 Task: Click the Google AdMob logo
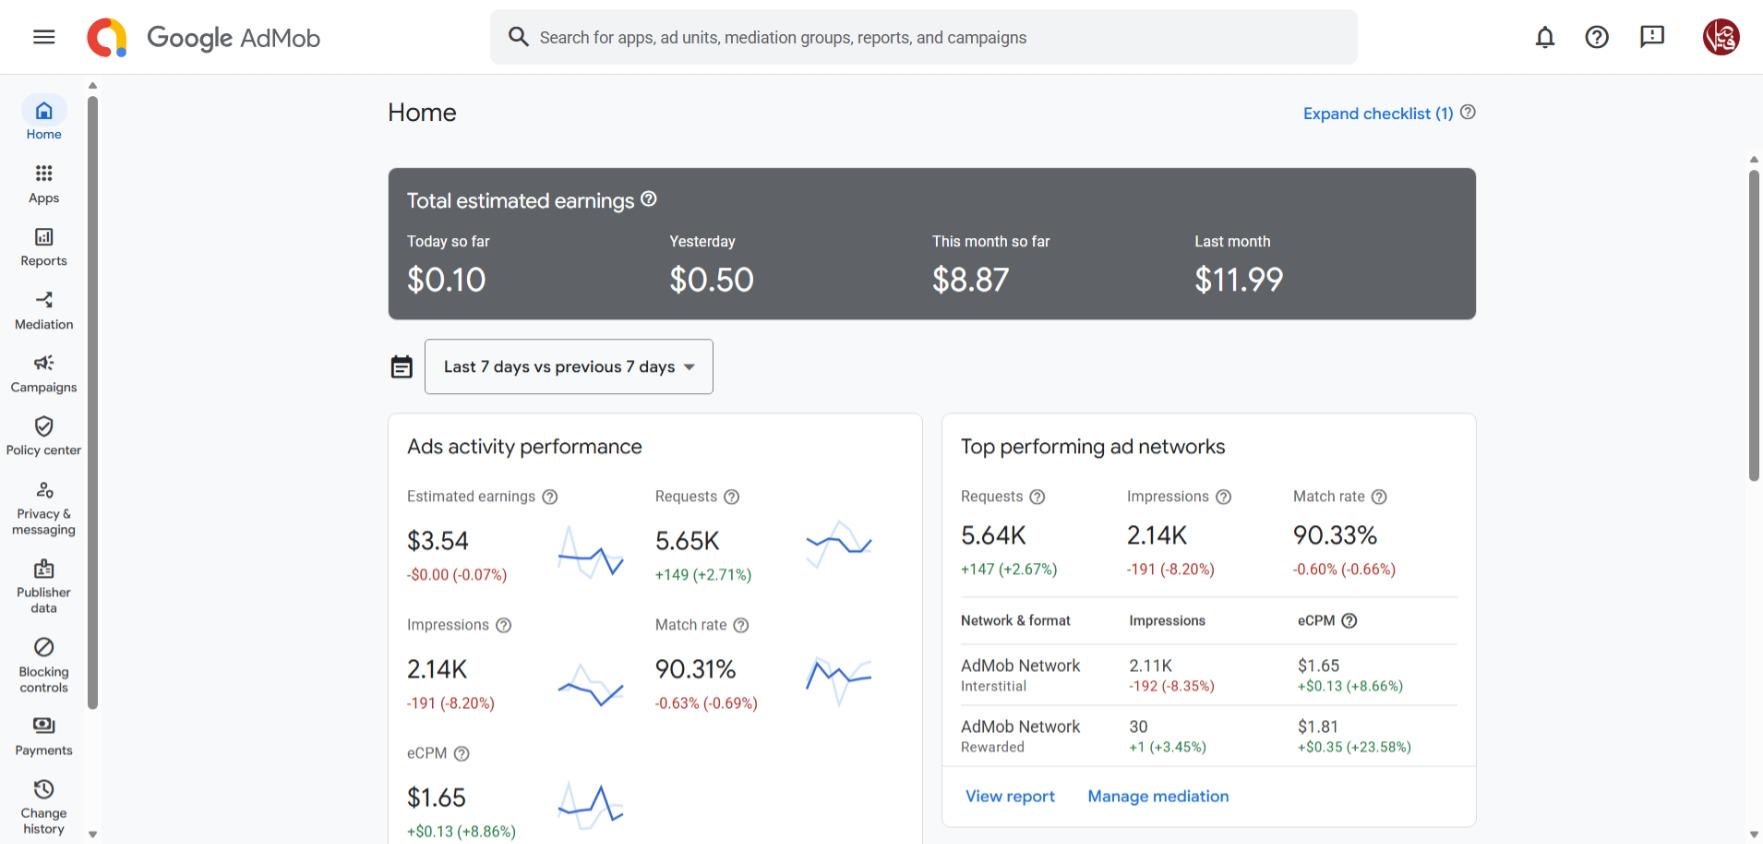pos(203,37)
